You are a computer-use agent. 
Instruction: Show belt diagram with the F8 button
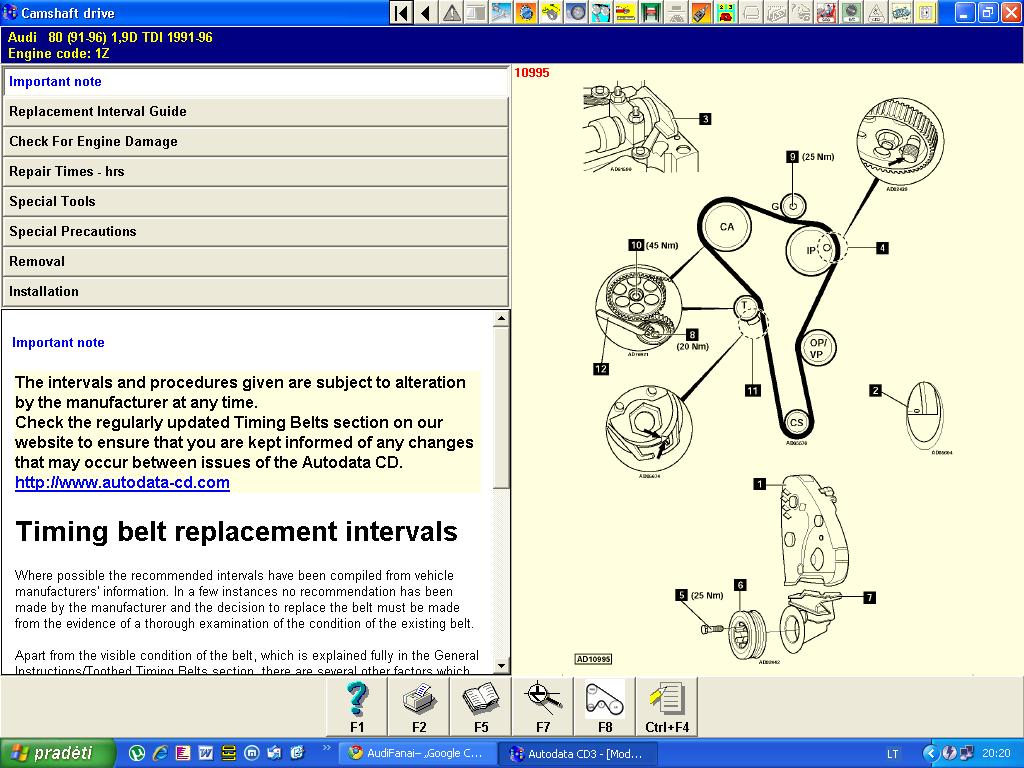(x=605, y=707)
